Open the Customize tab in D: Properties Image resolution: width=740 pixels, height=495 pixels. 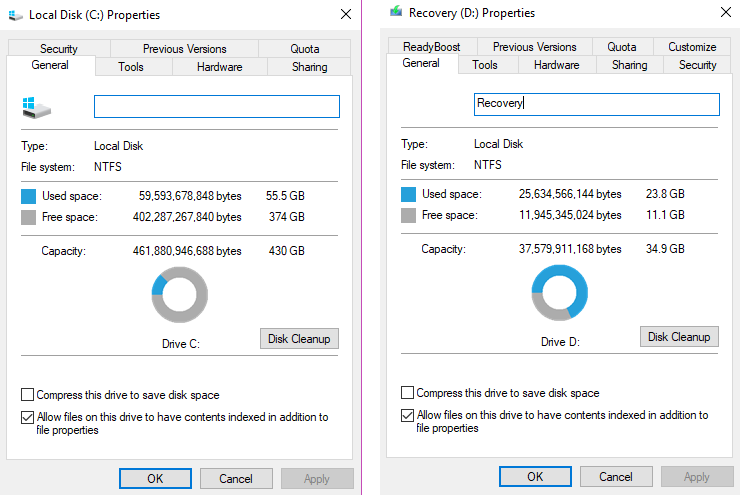pos(692,47)
